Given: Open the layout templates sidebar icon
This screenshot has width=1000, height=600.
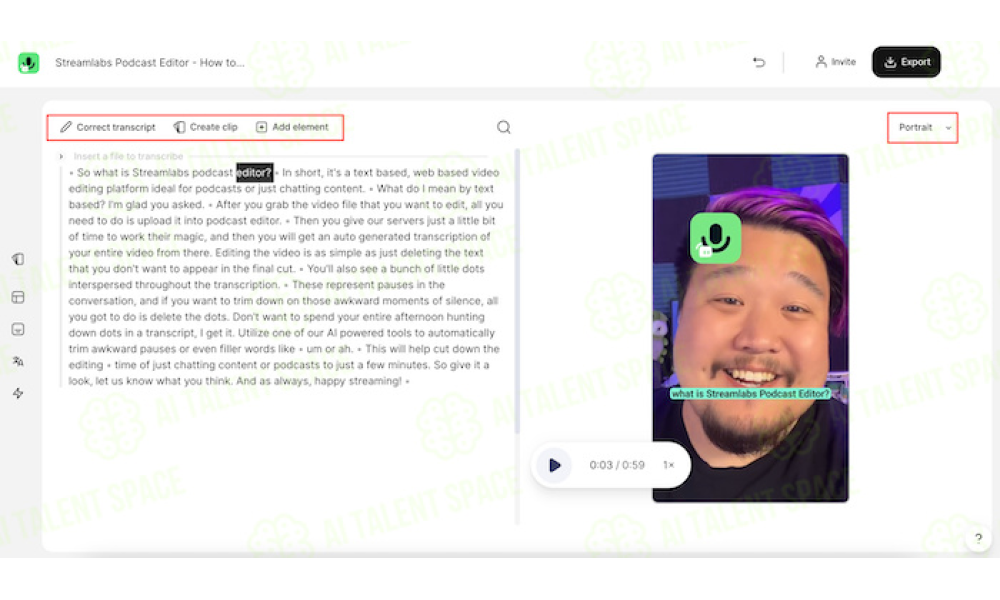Looking at the screenshot, I should pyautogui.click(x=18, y=297).
